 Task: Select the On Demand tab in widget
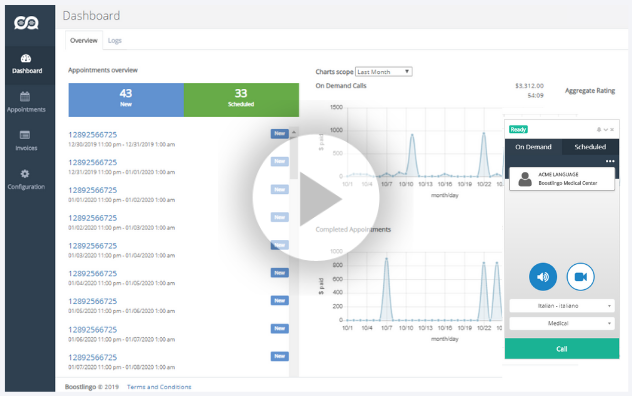[x=533, y=147]
